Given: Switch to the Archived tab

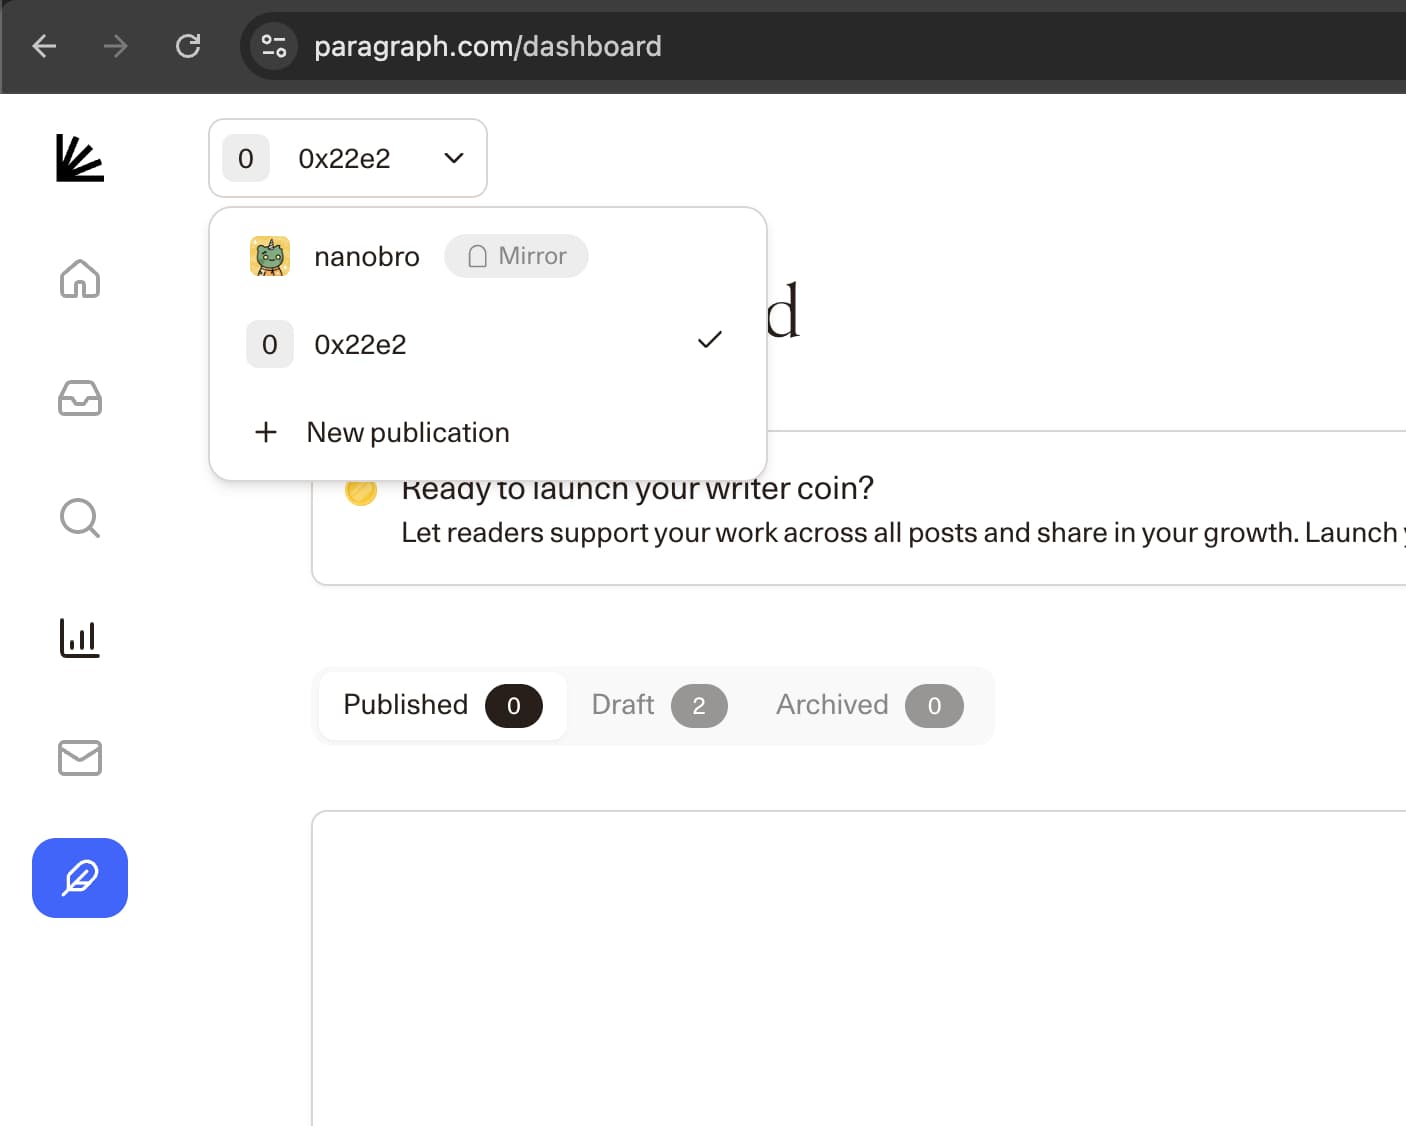Looking at the screenshot, I should click(x=865, y=705).
